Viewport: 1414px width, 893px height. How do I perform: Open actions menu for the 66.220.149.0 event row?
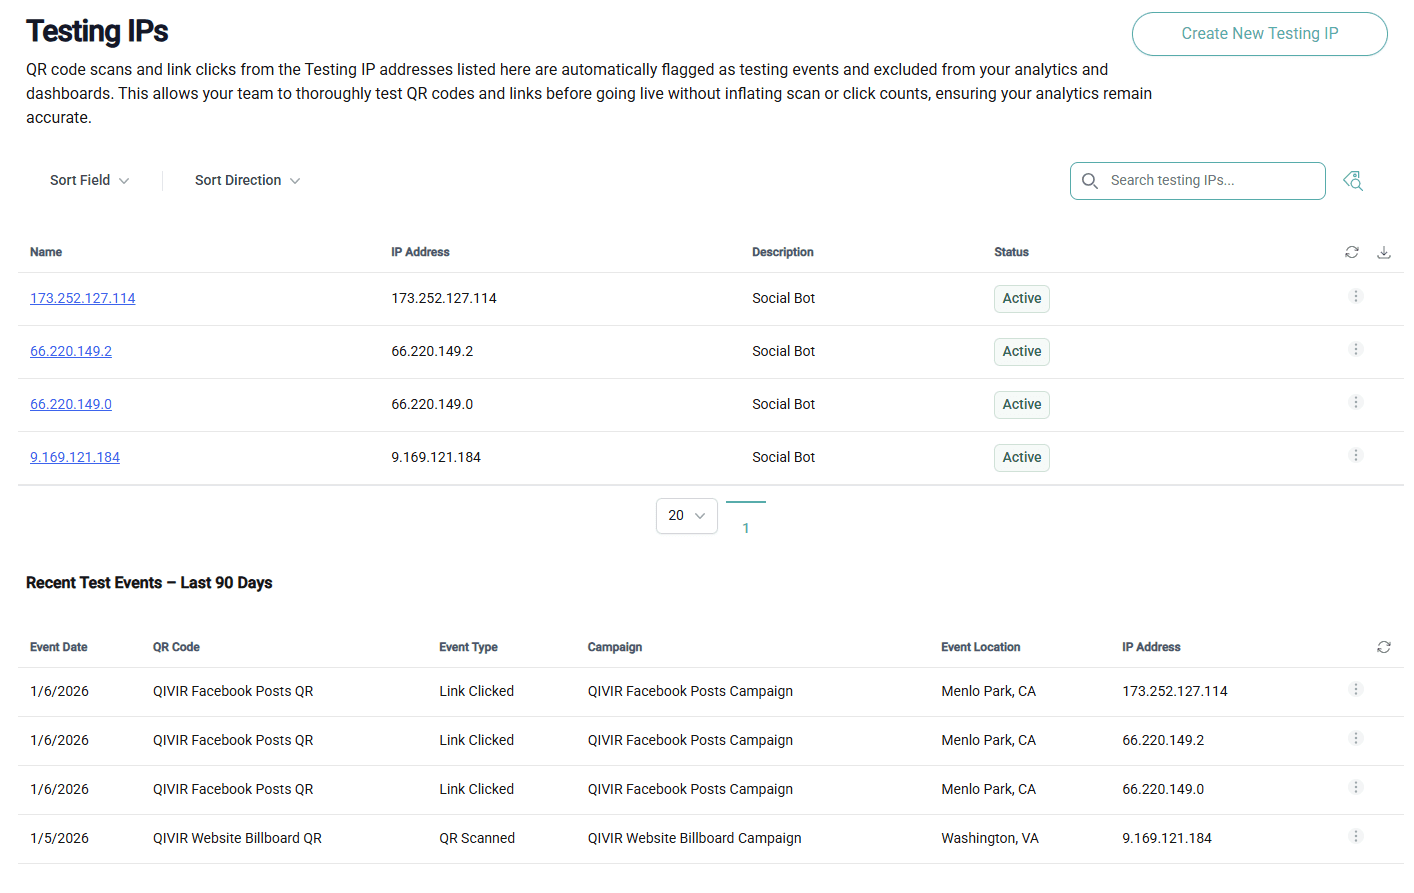tap(1356, 787)
